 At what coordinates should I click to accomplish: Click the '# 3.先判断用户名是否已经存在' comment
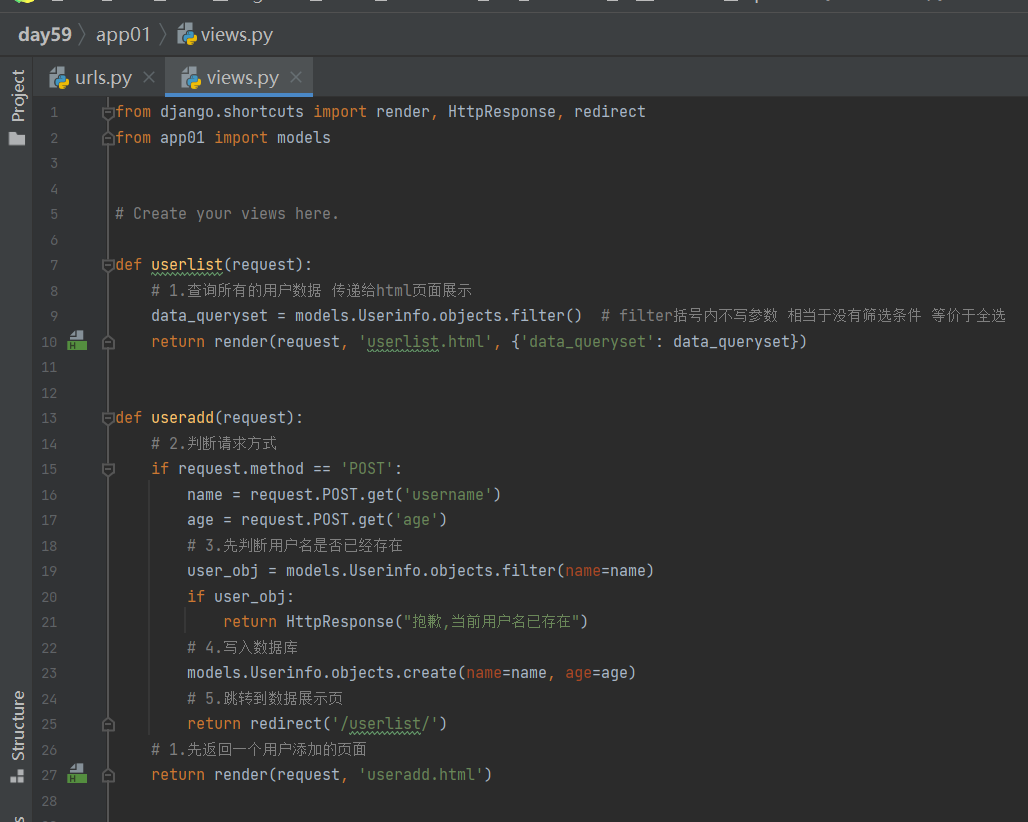[x=295, y=545]
